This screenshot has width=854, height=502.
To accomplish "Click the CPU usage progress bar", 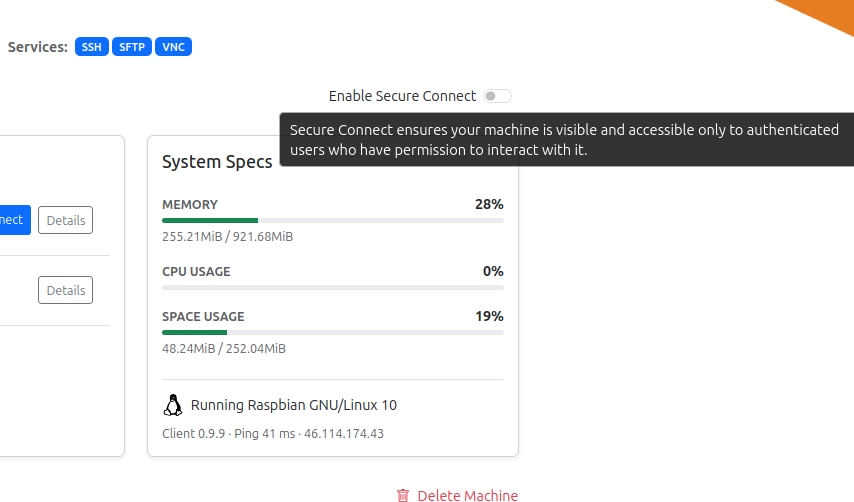I will pos(333,287).
